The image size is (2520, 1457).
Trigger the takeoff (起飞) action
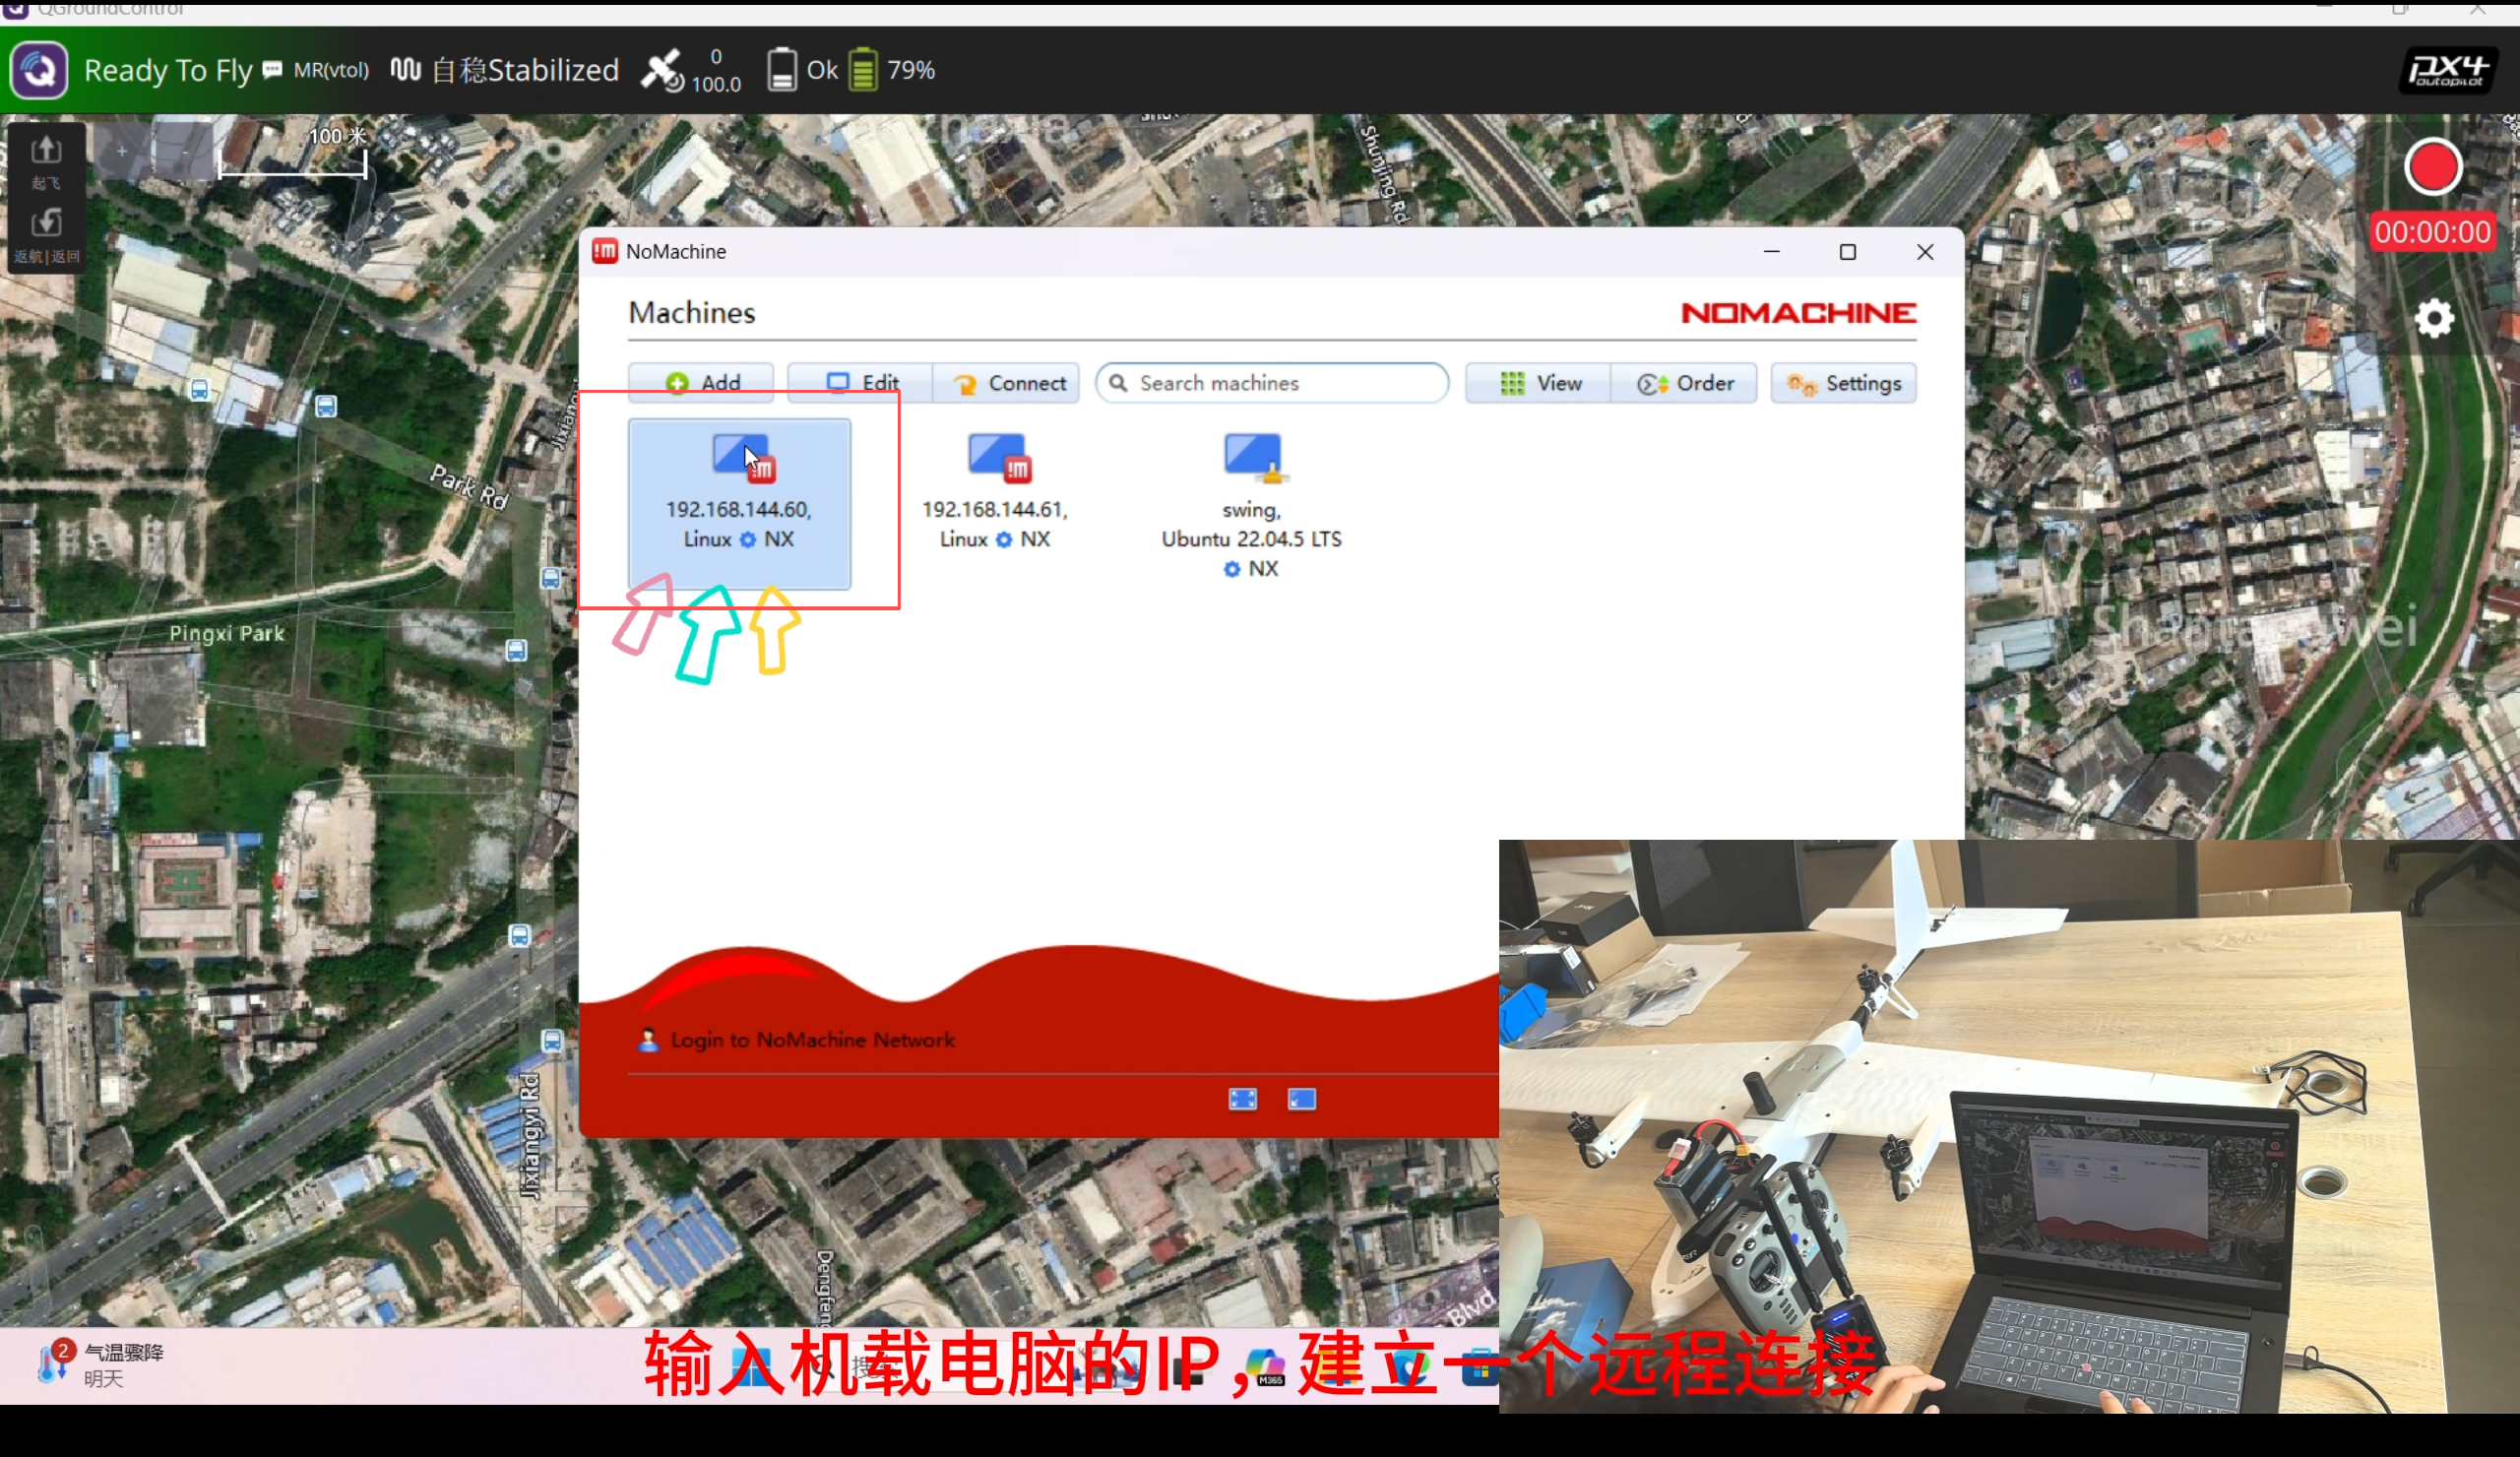click(x=46, y=161)
